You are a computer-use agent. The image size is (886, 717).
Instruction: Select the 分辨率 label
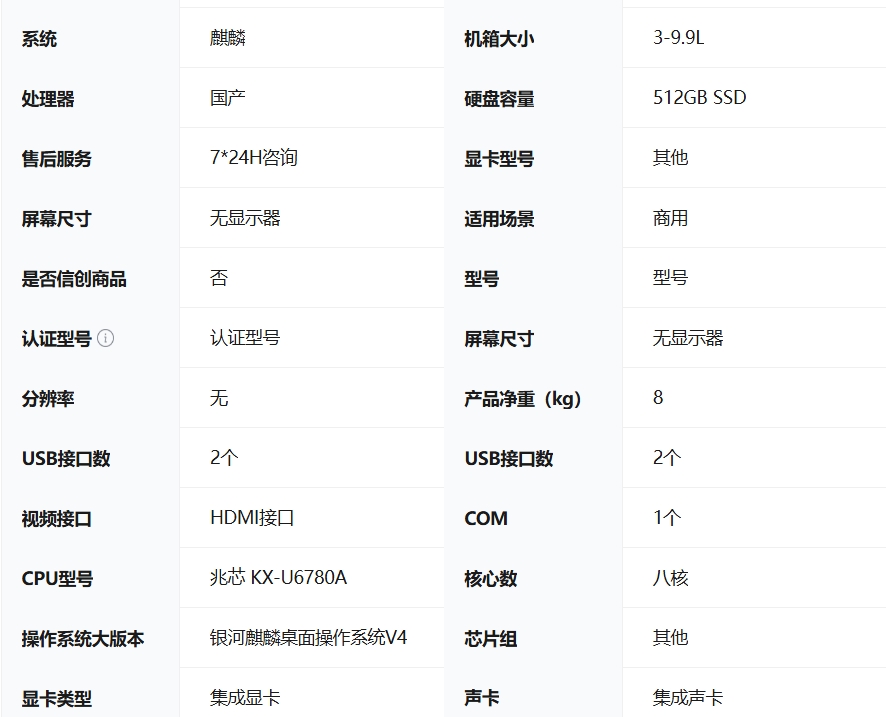coord(48,398)
